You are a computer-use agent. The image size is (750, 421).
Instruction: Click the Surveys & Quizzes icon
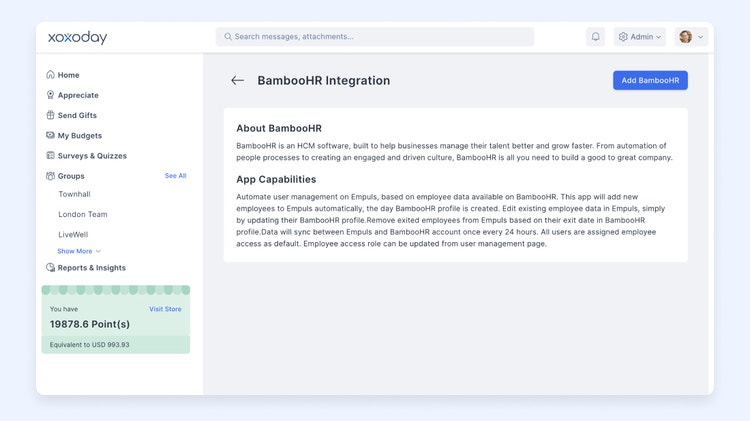point(50,155)
